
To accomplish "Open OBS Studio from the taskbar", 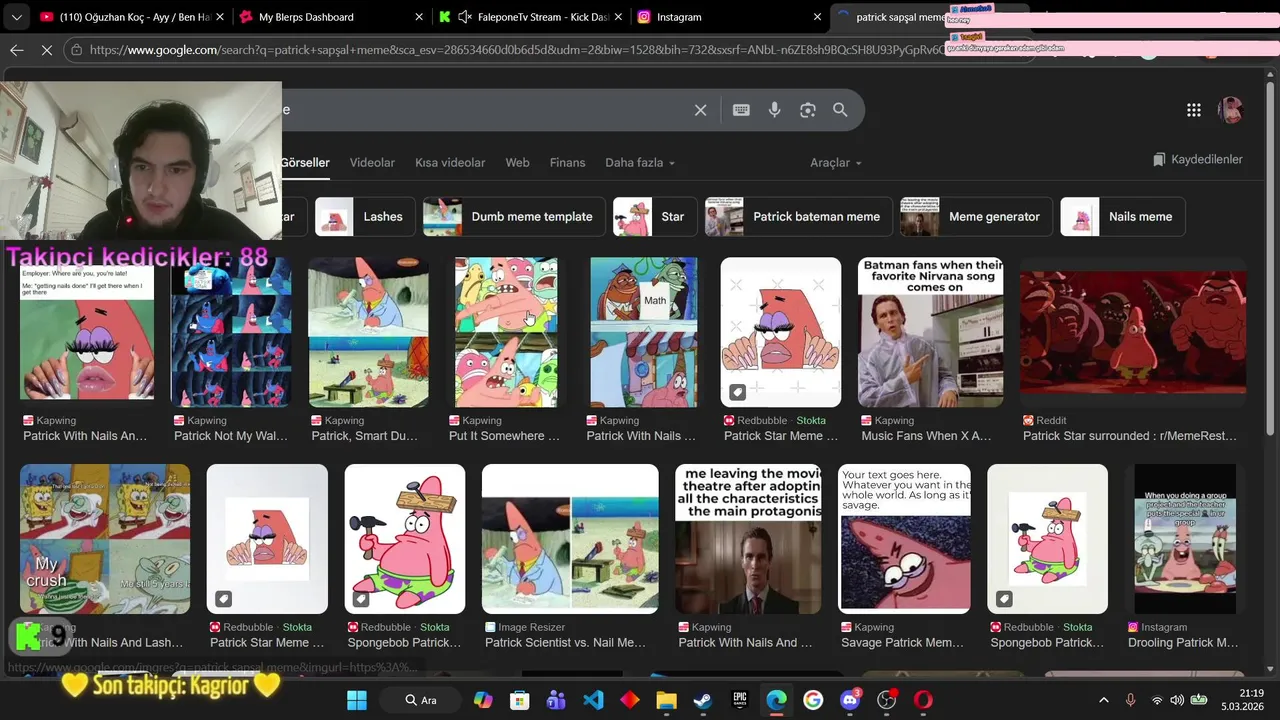I will click(887, 700).
